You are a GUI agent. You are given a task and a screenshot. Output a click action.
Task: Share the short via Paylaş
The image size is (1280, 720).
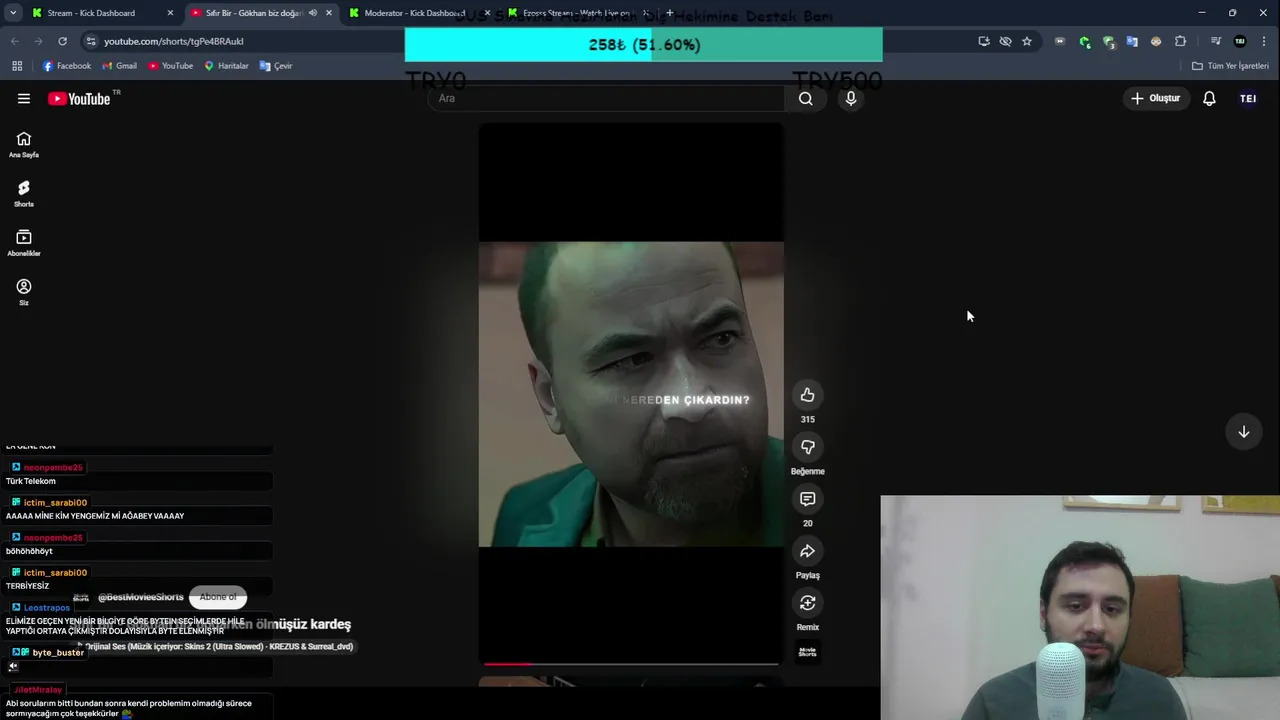pyautogui.click(x=807, y=551)
